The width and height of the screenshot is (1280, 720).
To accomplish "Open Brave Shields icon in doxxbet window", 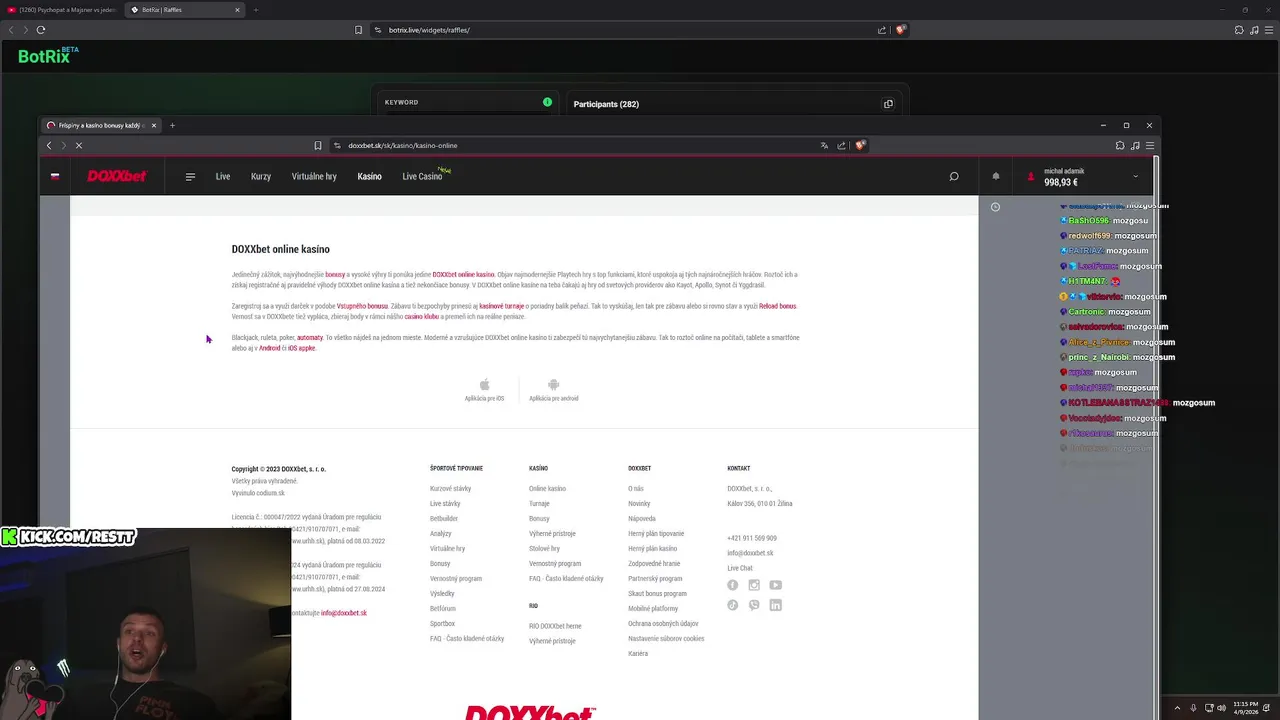I will pyautogui.click(x=860, y=146).
